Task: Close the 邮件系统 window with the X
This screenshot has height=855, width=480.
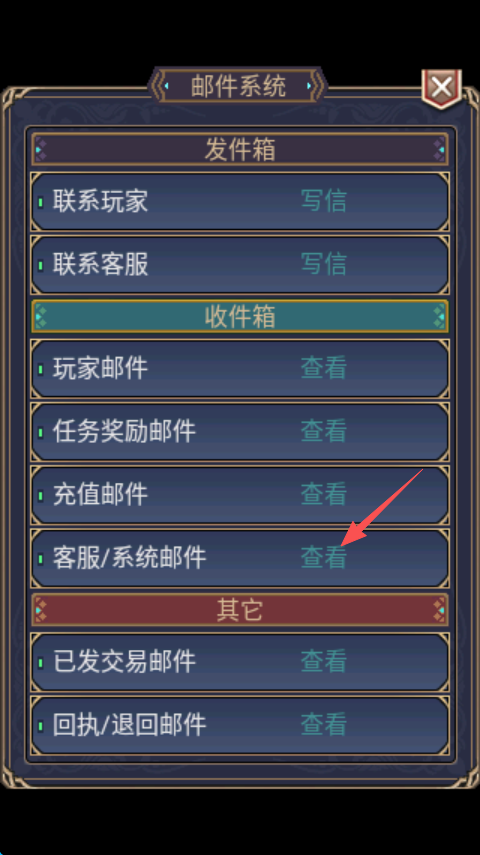Action: point(441,88)
